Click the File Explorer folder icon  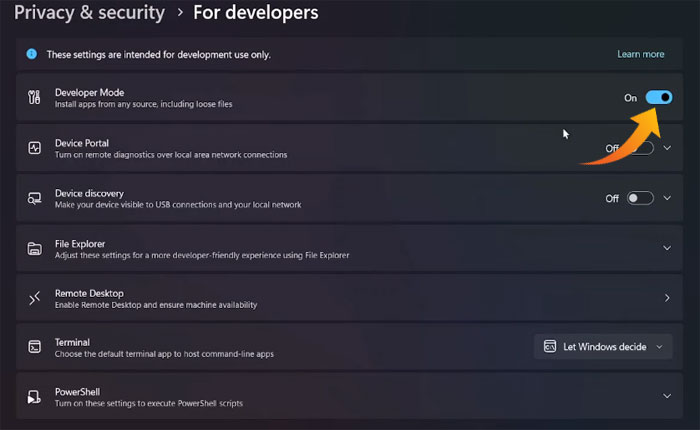coord(34,248)
